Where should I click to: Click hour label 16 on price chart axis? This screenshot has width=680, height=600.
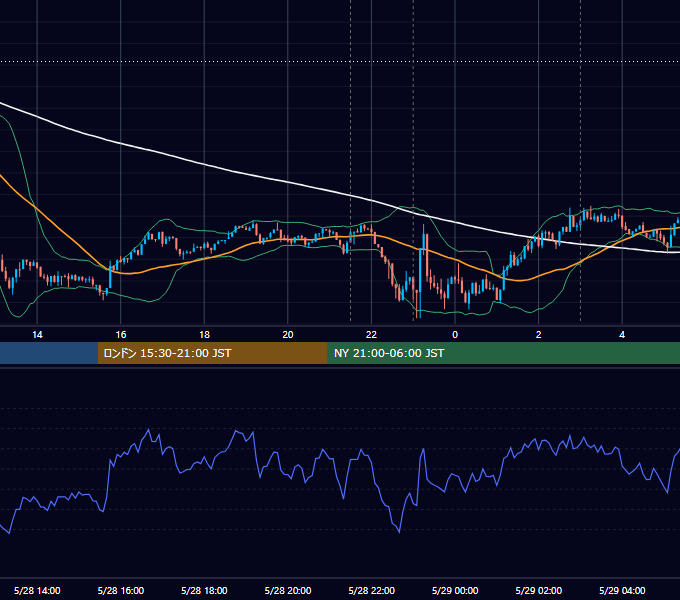tap(121, 335)
